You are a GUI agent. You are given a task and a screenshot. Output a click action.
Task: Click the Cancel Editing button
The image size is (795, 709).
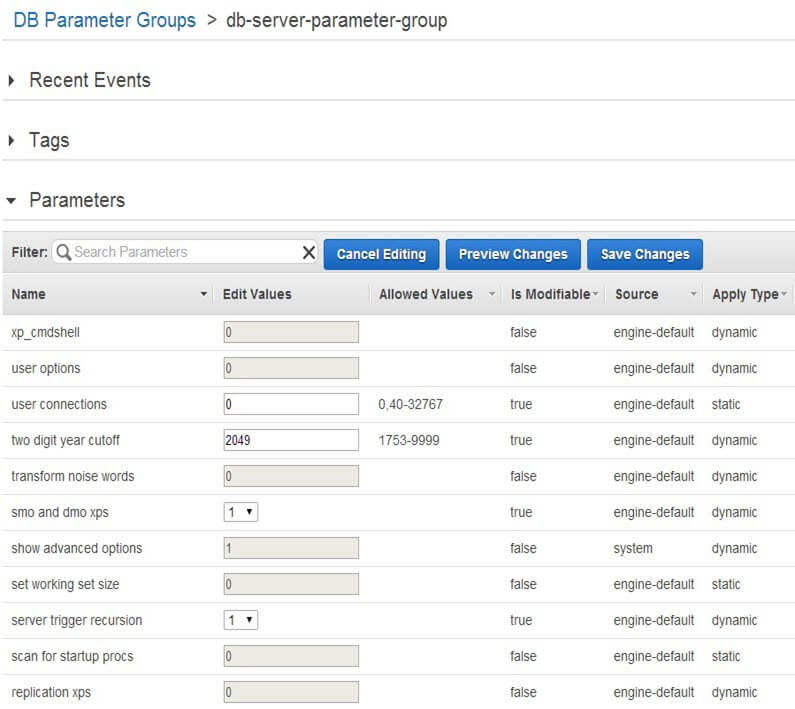click(381, 254)
